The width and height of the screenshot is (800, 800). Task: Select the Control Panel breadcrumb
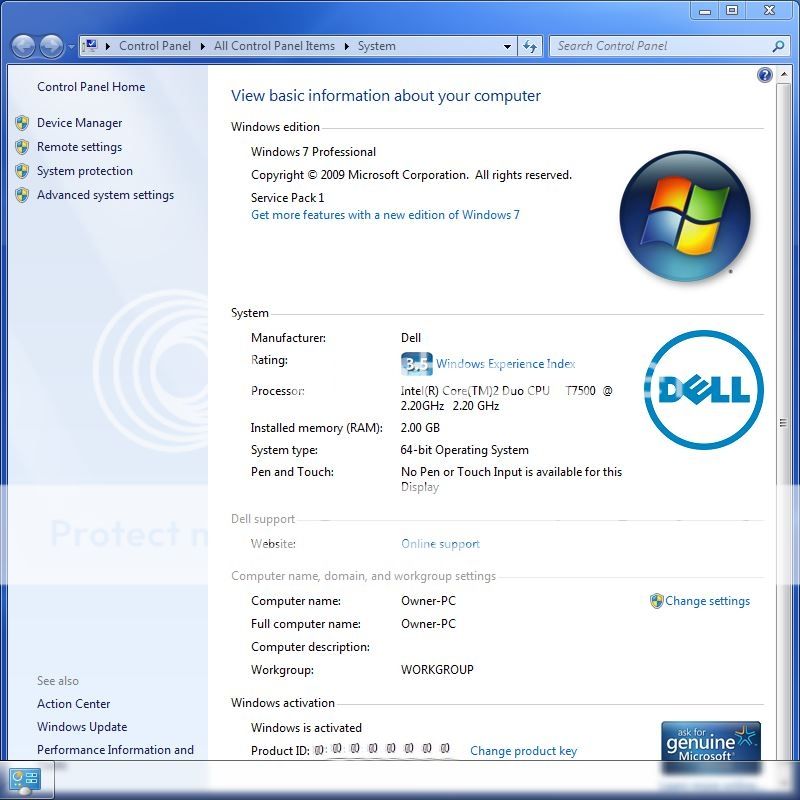click(155, 46)
